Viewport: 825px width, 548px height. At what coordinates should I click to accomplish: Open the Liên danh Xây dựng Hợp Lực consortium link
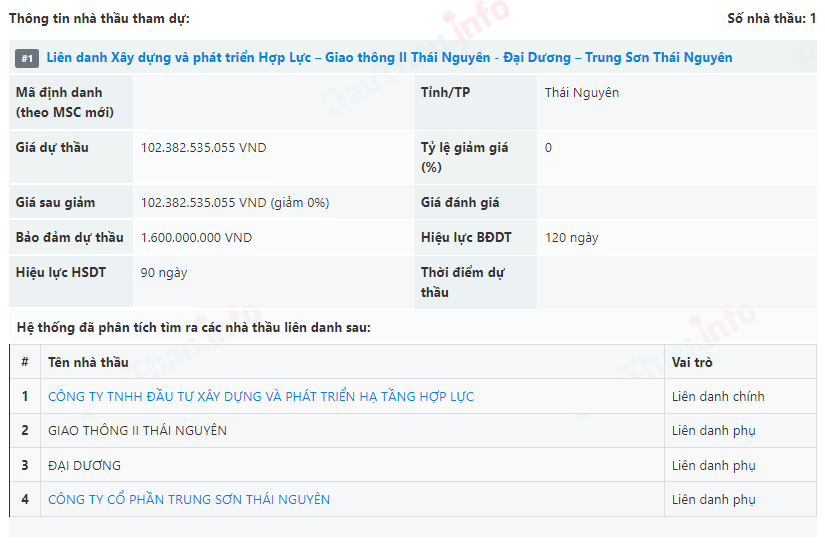pos(389,57)
